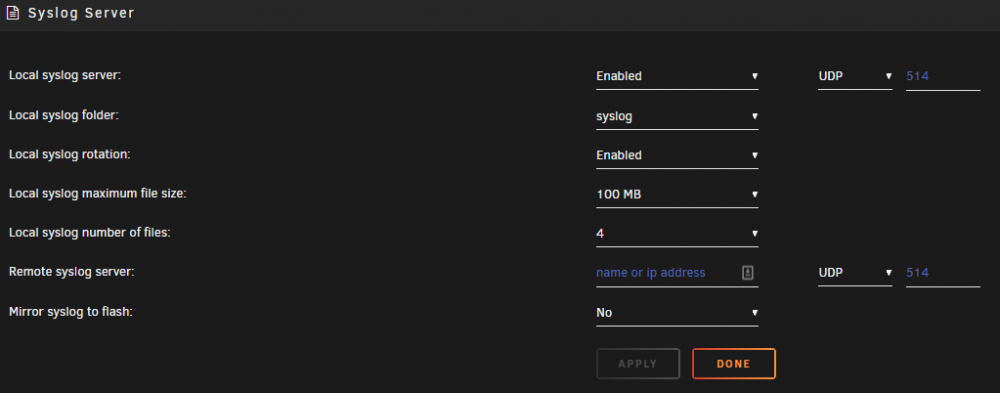The width and height of the screenshot is (1000, 393).
Task: Select protocol dropdown for local syslog server
Action: click(855, 76)
